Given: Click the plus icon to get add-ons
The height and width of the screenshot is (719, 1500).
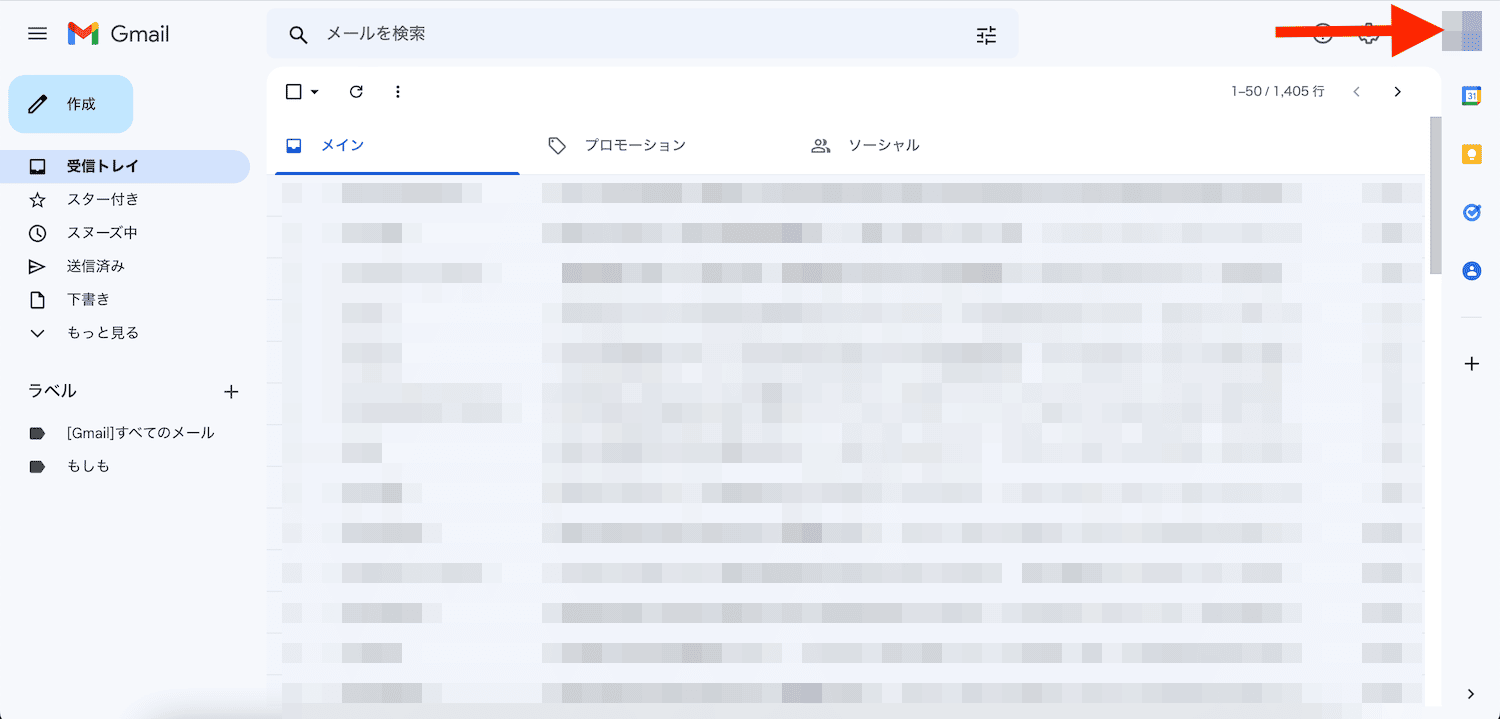Looking at the screenshot, I should tap(1471, 364).
